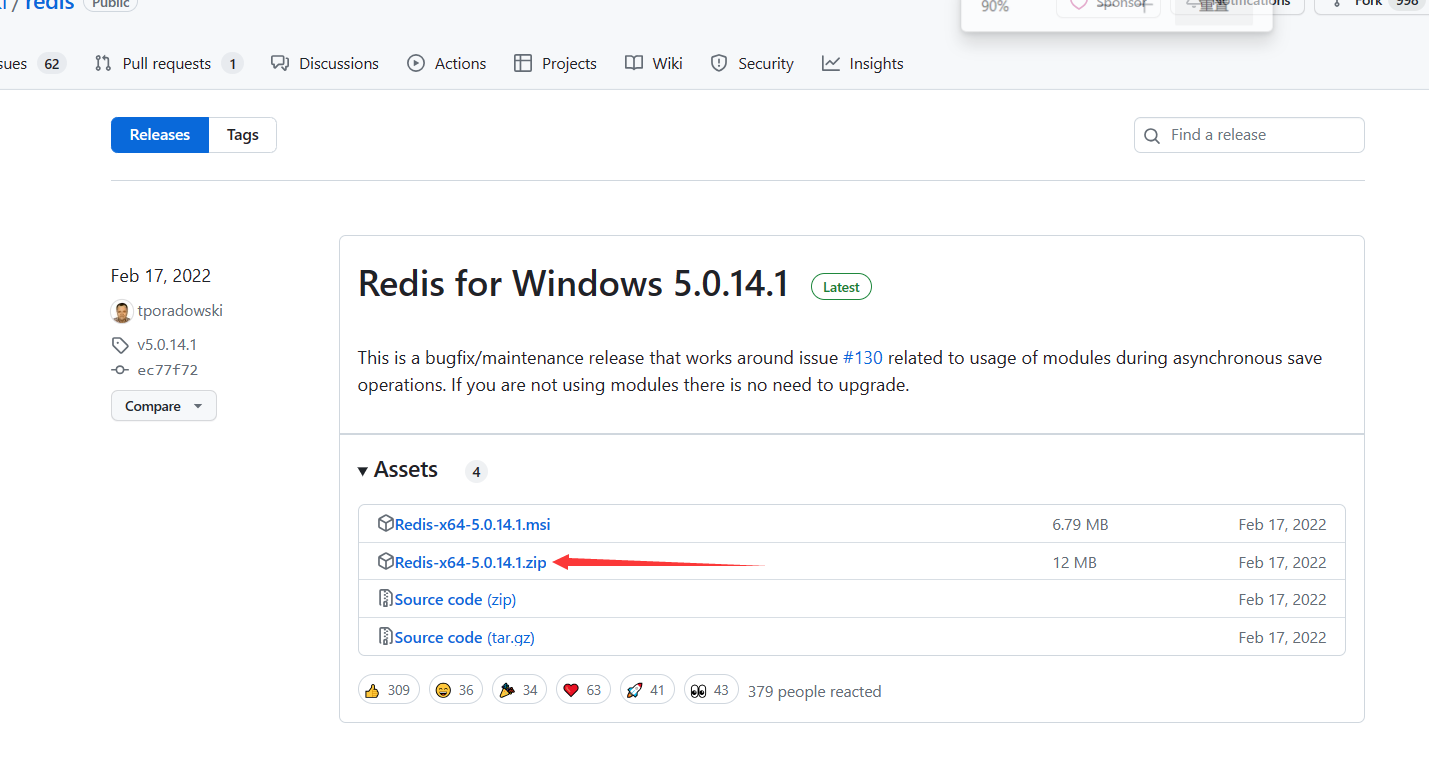Image resolution: width=1429 pixels, height=758 pixels.
Task: Click the date in the Source code (tar.gz) row
Action: pos(1282,637)
